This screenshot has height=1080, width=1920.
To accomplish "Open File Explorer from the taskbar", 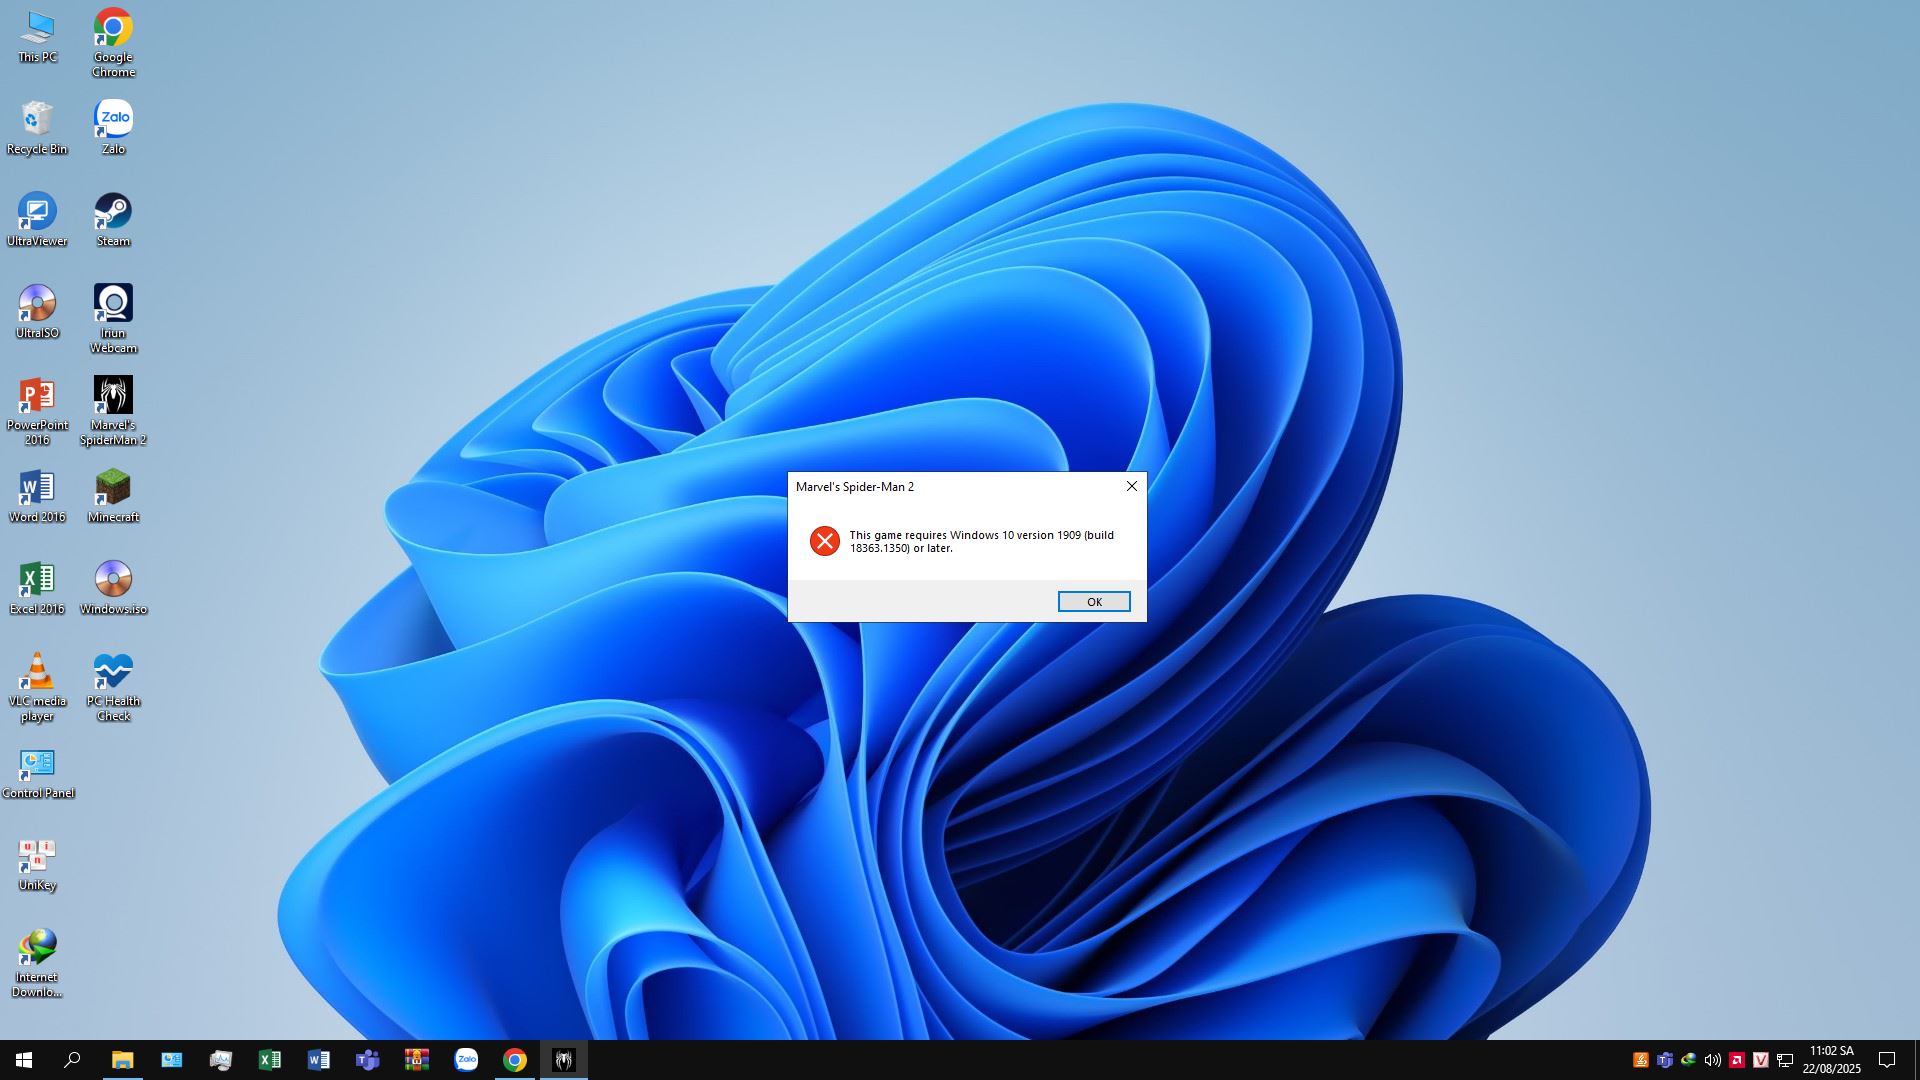I will click(122, 1060).
